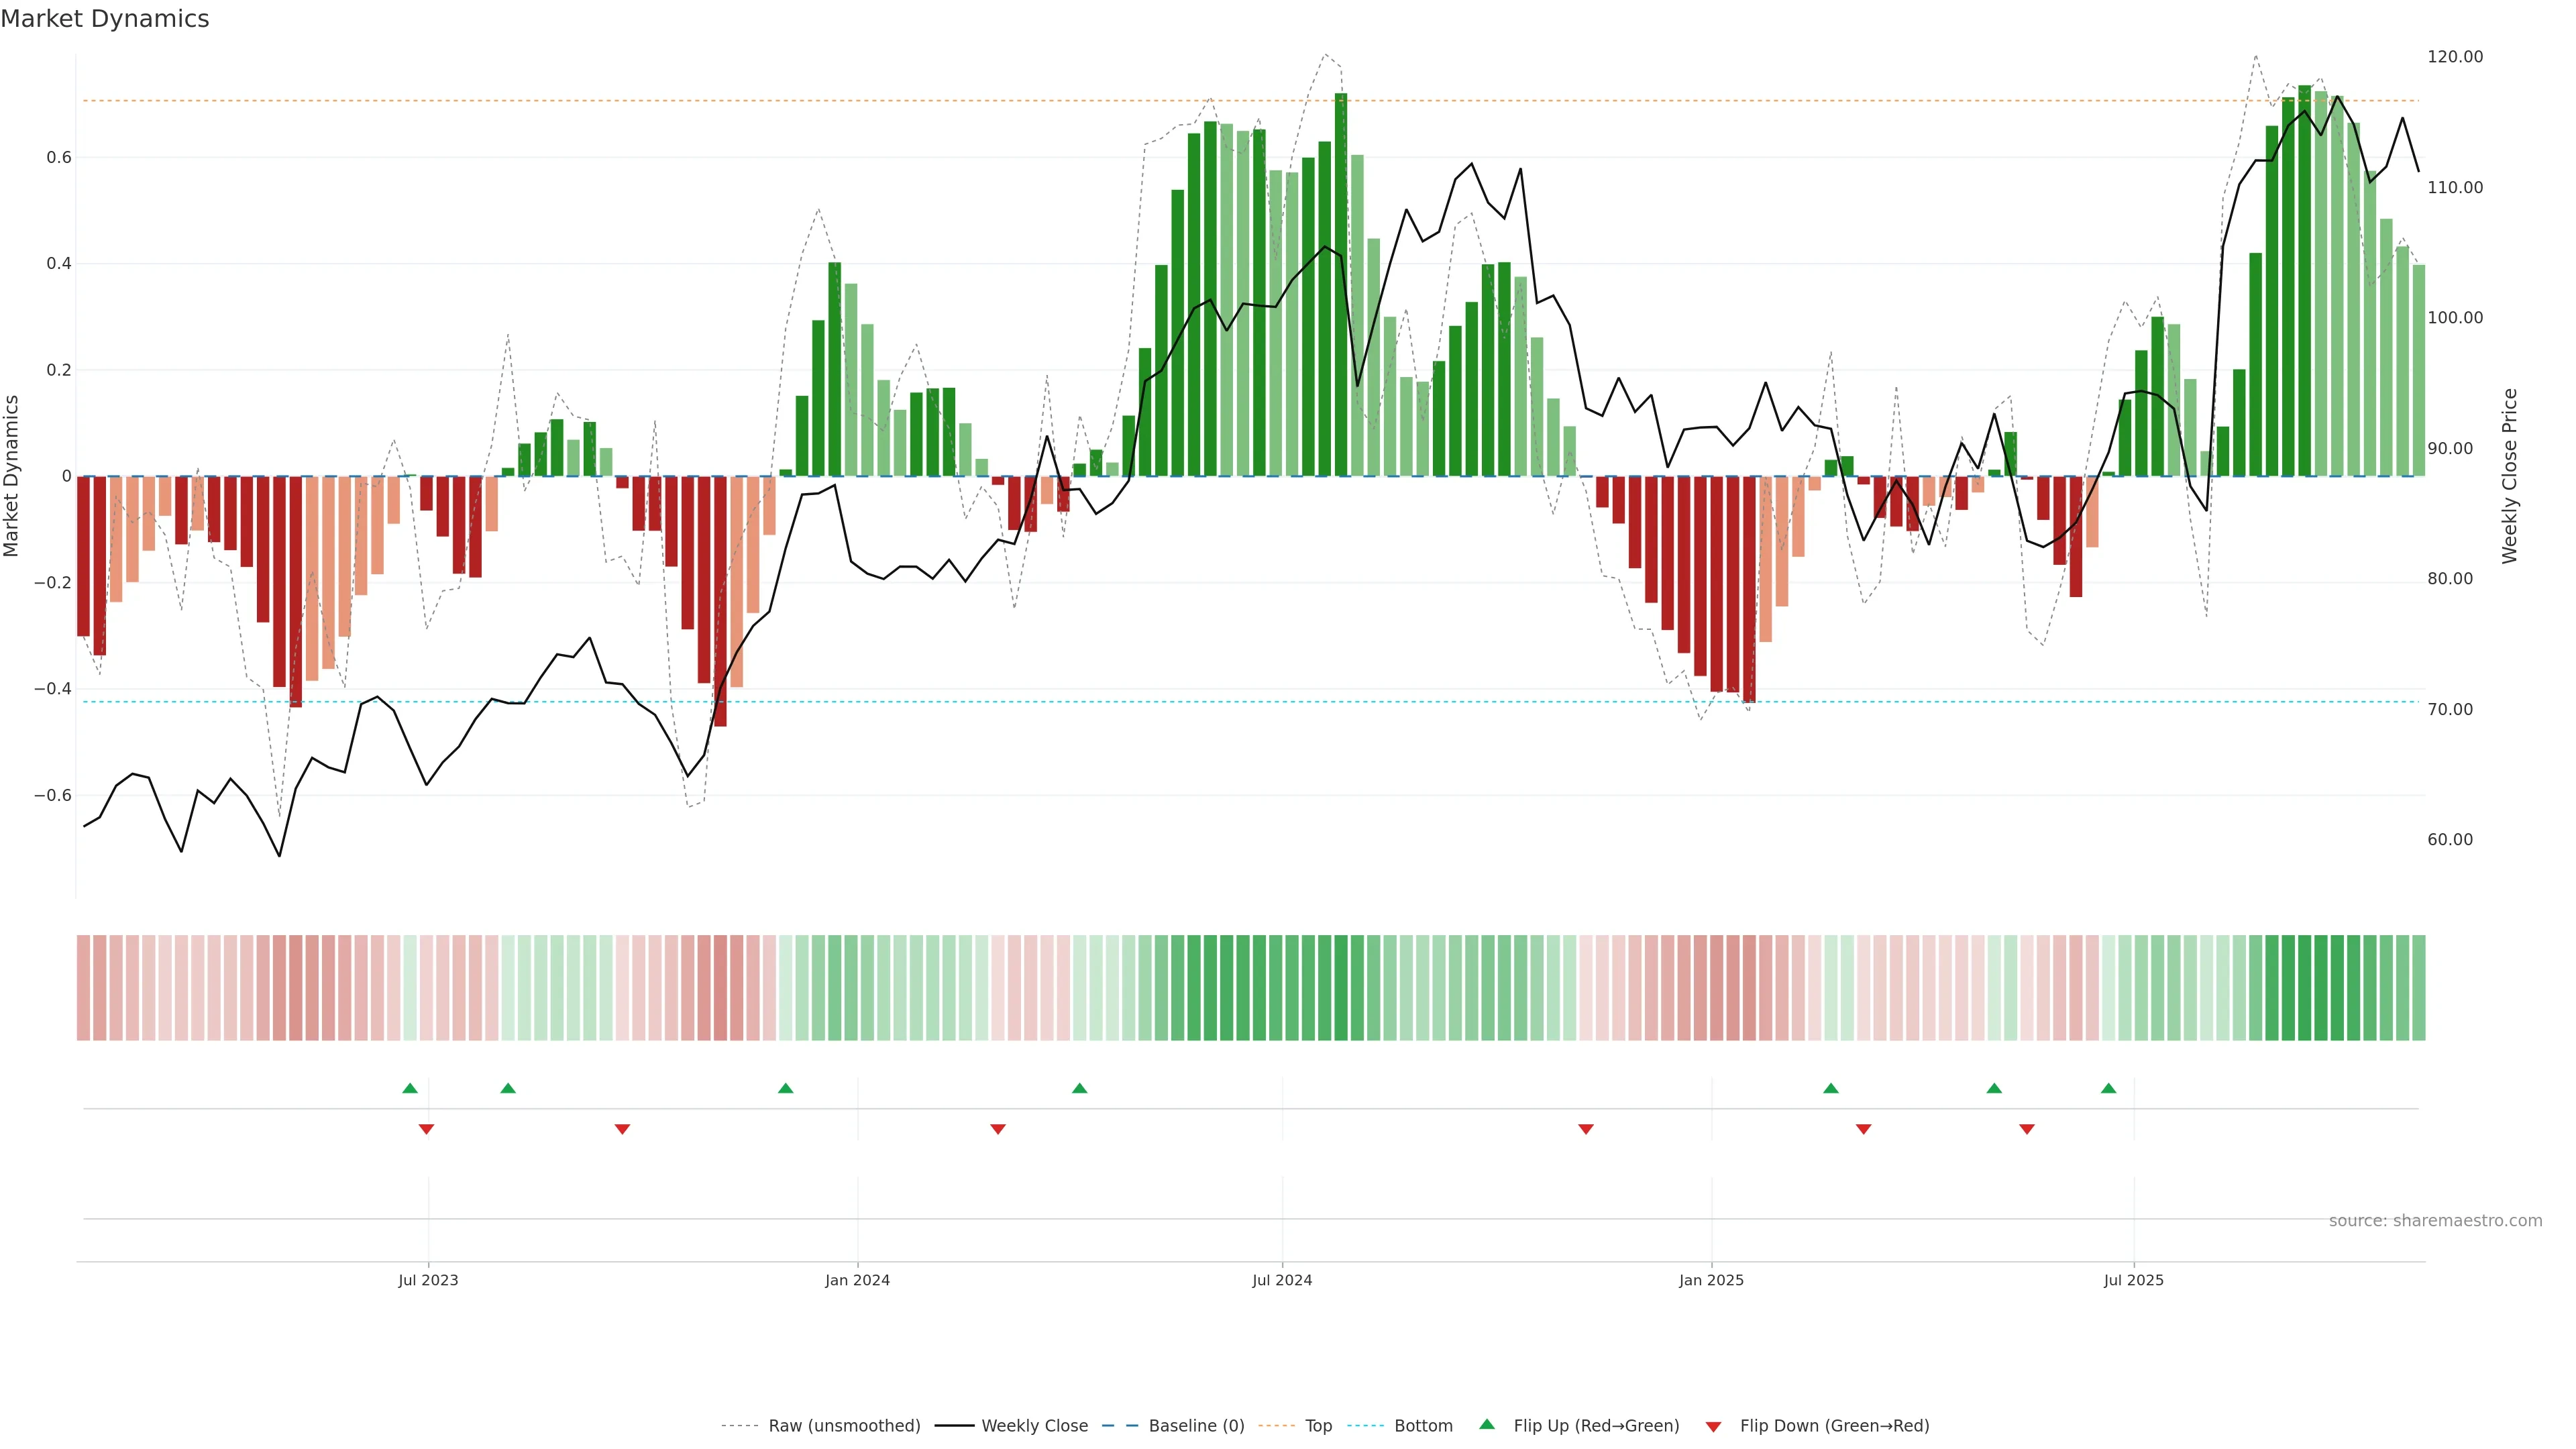The image size is (2576, 1449).
Task: Click the red flip-down marker at Jul 2023
Action: coord(426,1129)
